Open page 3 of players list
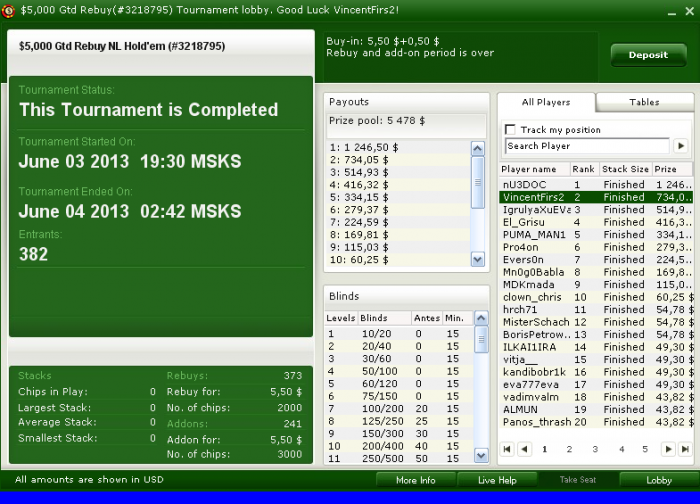The width and height of the screenshot is (700, 504). tap(595, 450)
